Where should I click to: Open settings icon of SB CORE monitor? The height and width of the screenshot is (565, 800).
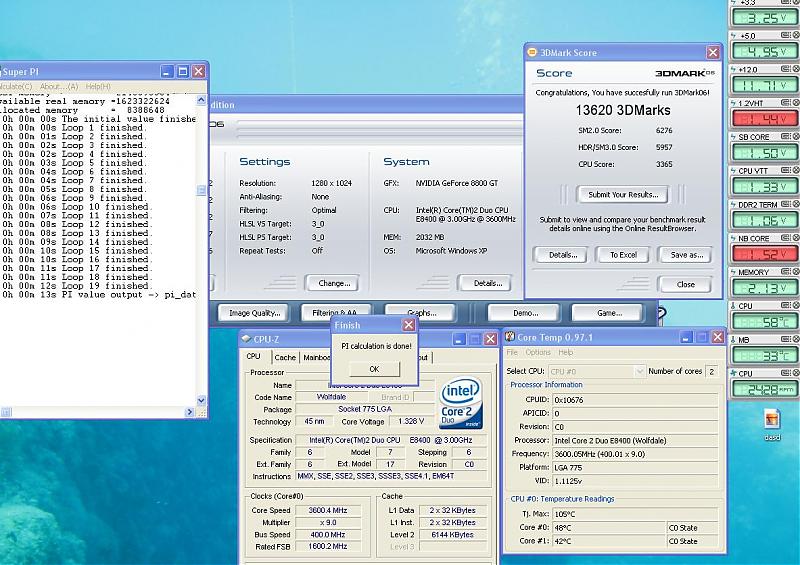(786, 136)
